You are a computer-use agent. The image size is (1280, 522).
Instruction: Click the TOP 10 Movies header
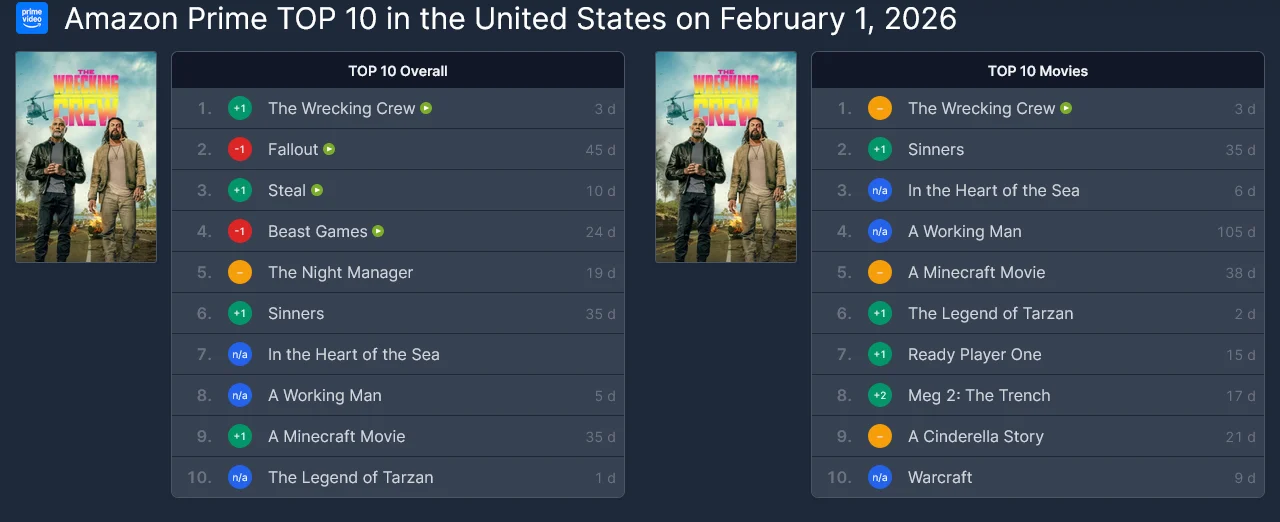click(x=1037, y=71)
